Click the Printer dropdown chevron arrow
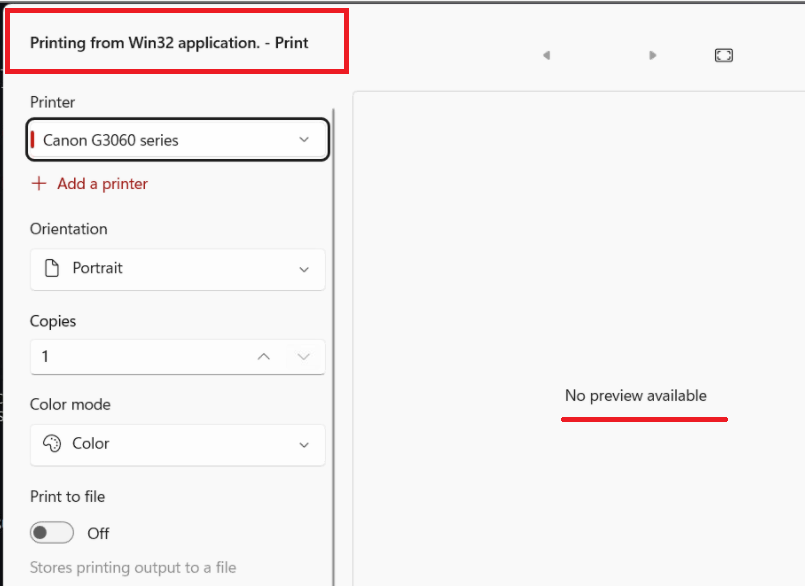The height and width of the screenshot is (586, 805). pos(304,140)
